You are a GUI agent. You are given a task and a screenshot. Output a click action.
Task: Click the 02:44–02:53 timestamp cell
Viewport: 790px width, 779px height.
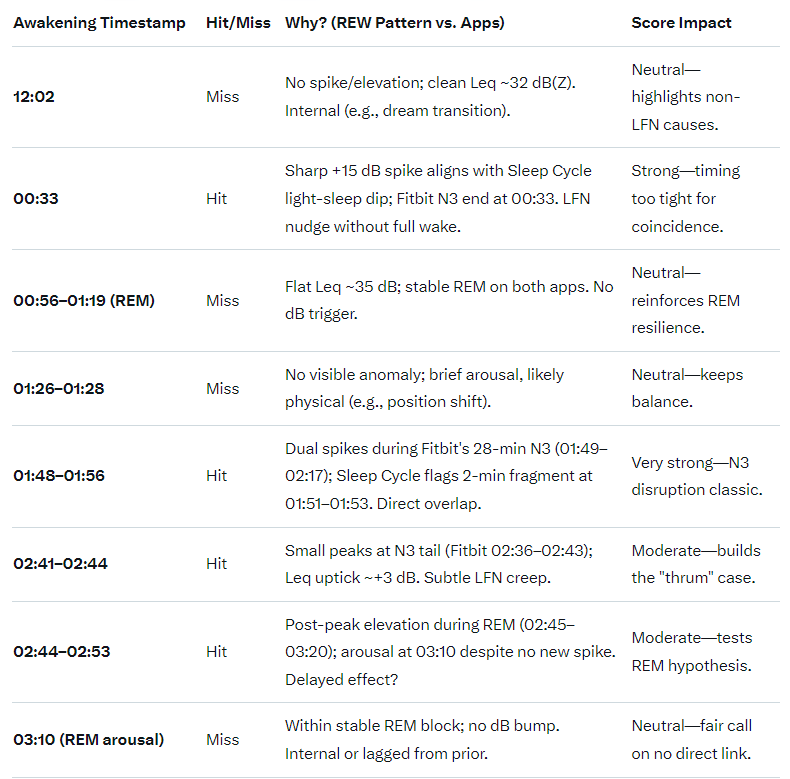point(61,652)
